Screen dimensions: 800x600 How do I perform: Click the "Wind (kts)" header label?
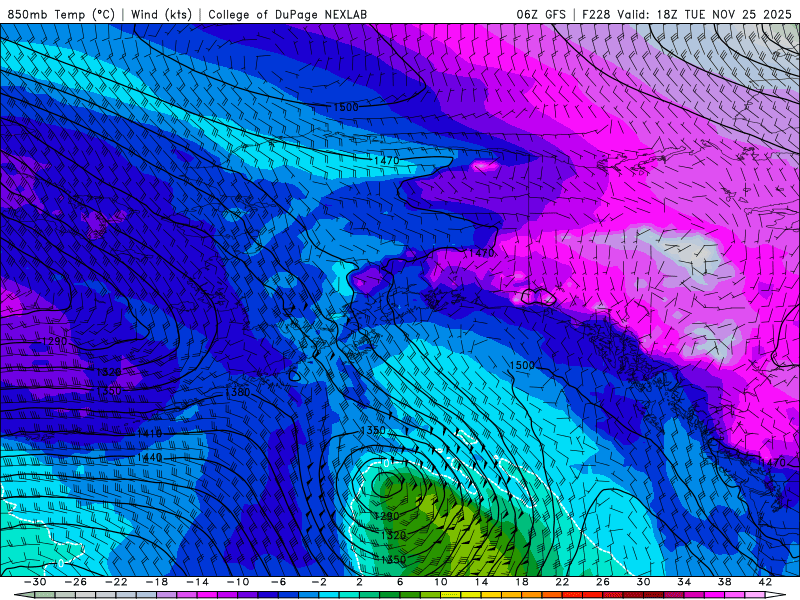pos(161,14)
